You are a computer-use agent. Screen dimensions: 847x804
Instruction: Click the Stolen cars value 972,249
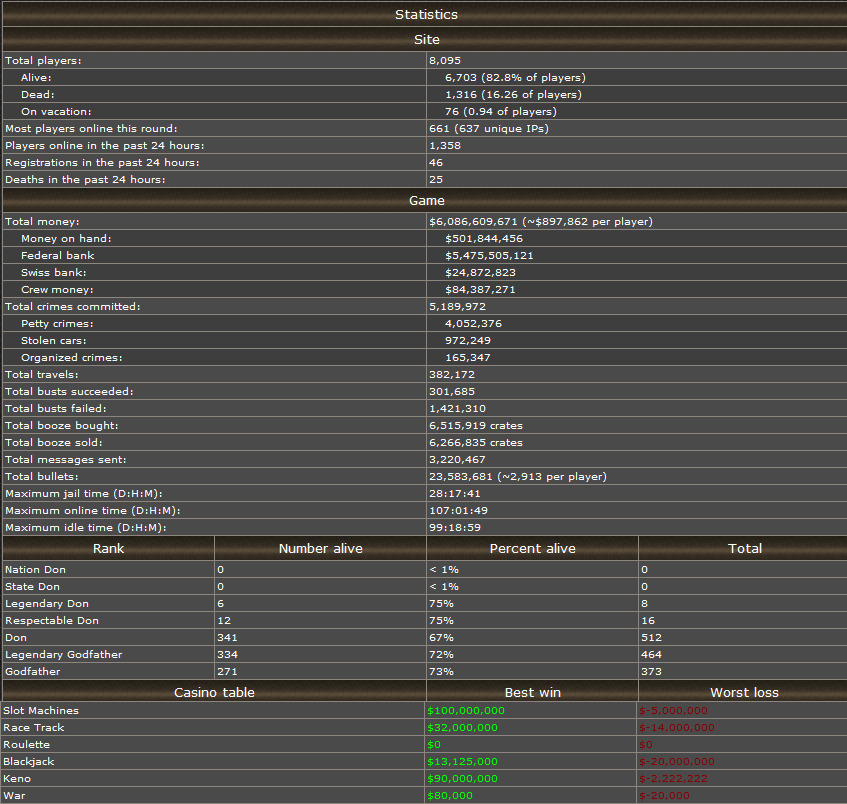tap(468, 340)
